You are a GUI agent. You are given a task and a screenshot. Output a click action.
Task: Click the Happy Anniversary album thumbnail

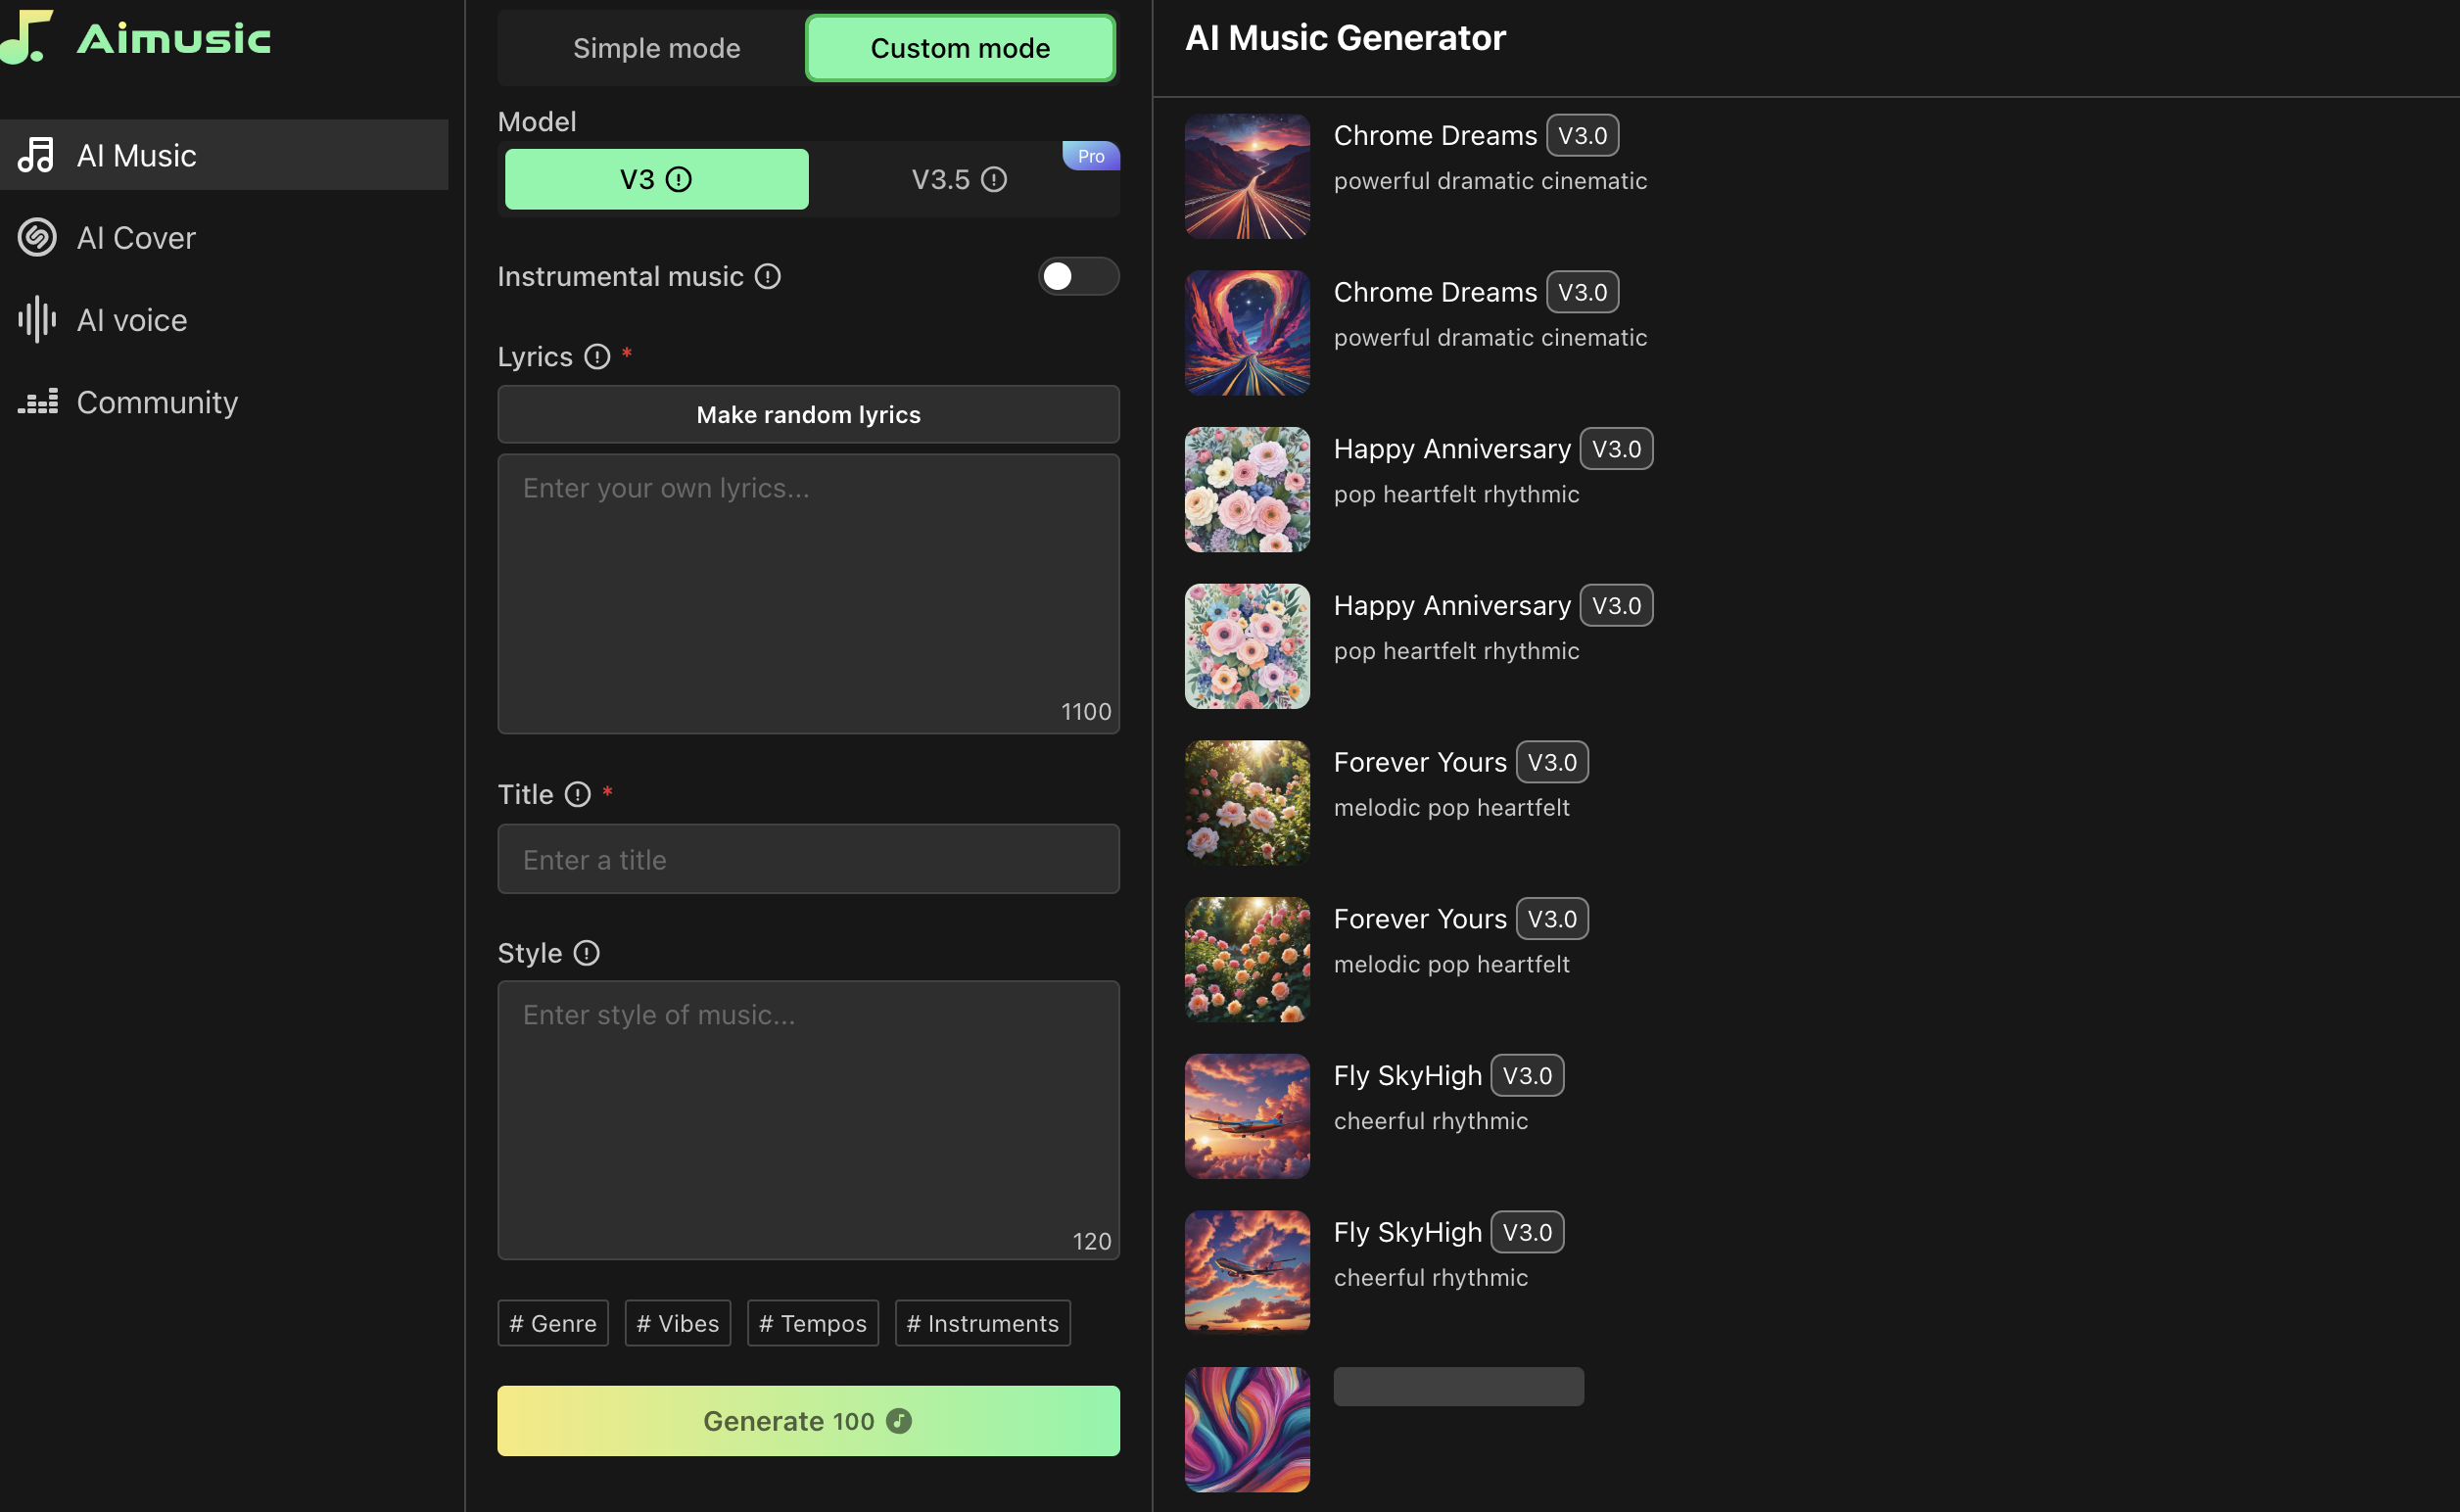click(1248, 489)
